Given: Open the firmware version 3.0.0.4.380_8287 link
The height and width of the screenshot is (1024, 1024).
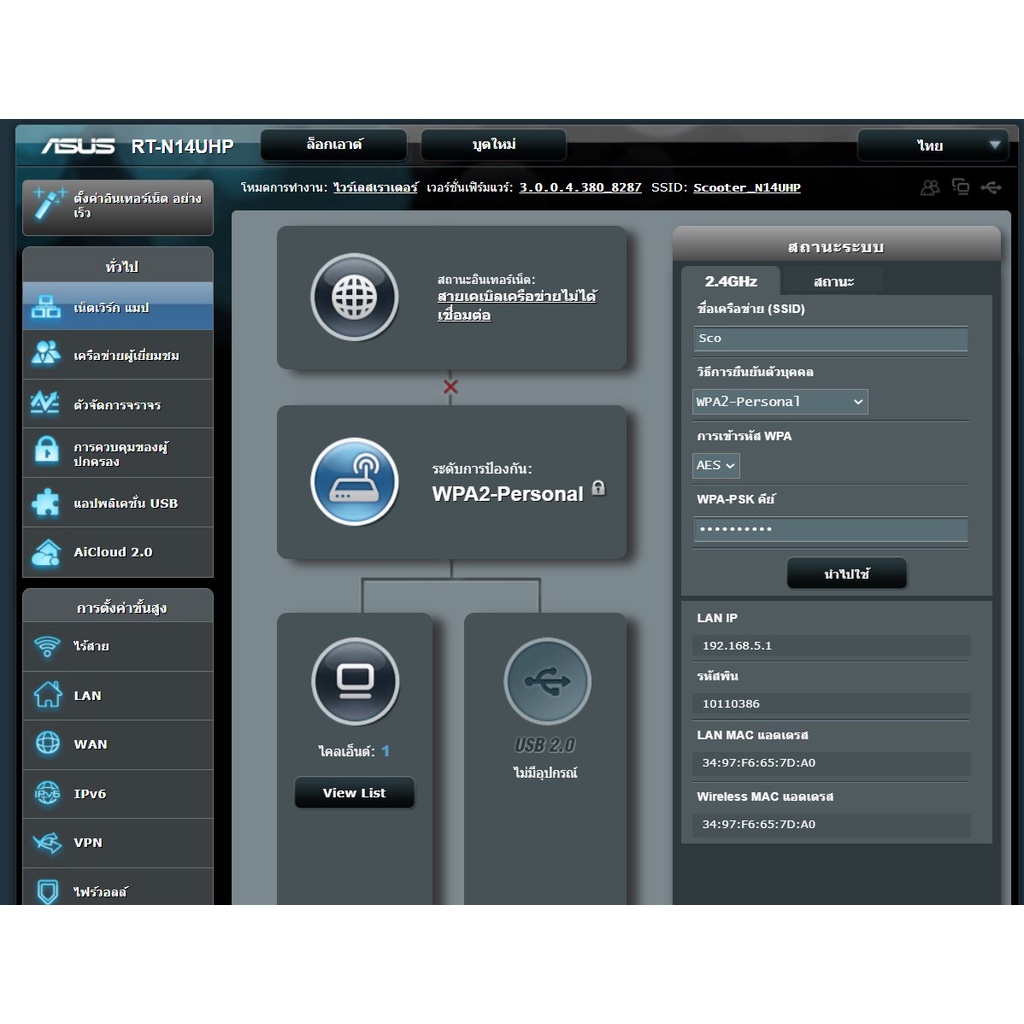Looking at the screenshot, I should point(580,187).
